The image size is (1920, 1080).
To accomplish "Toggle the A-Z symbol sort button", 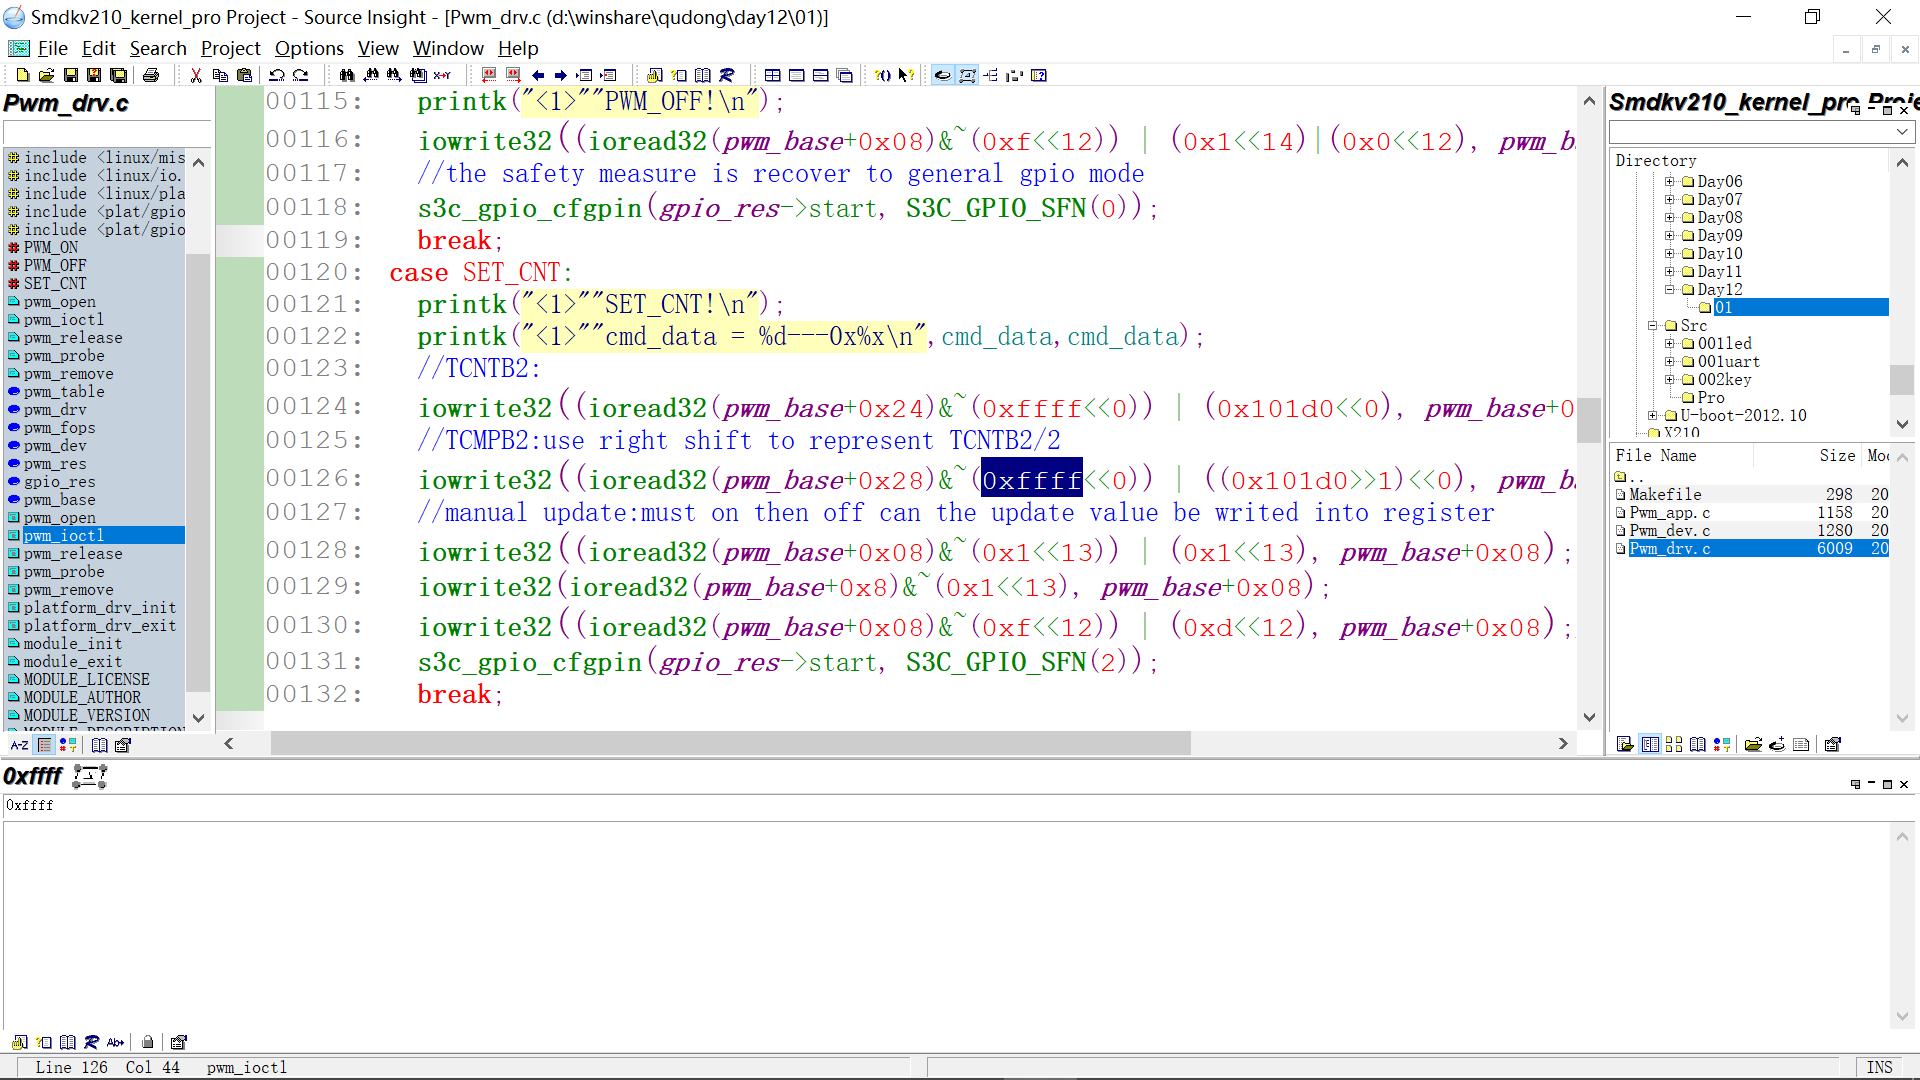I will click(x=19, y=745).
